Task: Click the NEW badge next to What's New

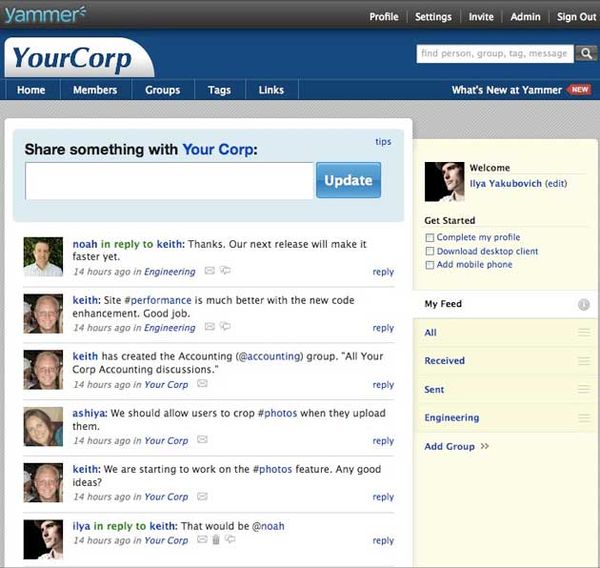Action: [x=580, y=90]
